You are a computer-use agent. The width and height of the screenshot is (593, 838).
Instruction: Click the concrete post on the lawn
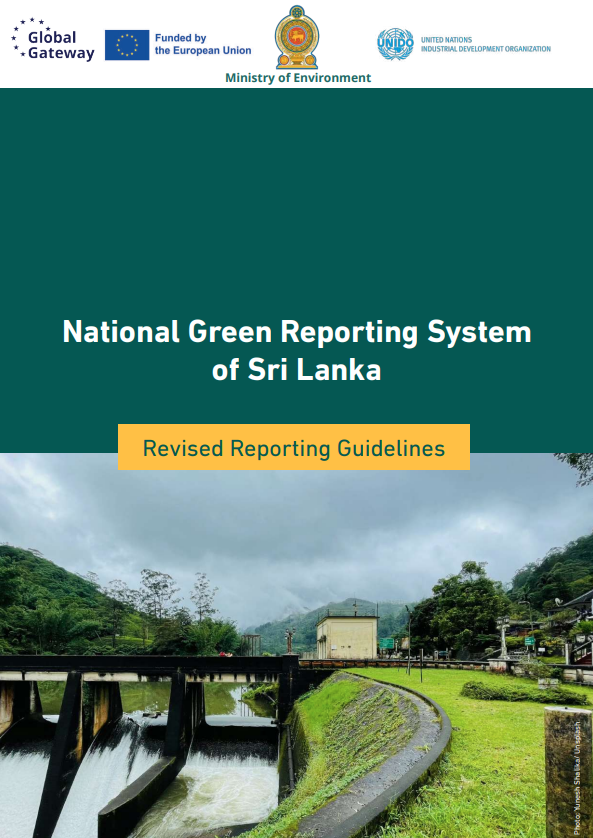pyautogui.click(x=568, y=771)
